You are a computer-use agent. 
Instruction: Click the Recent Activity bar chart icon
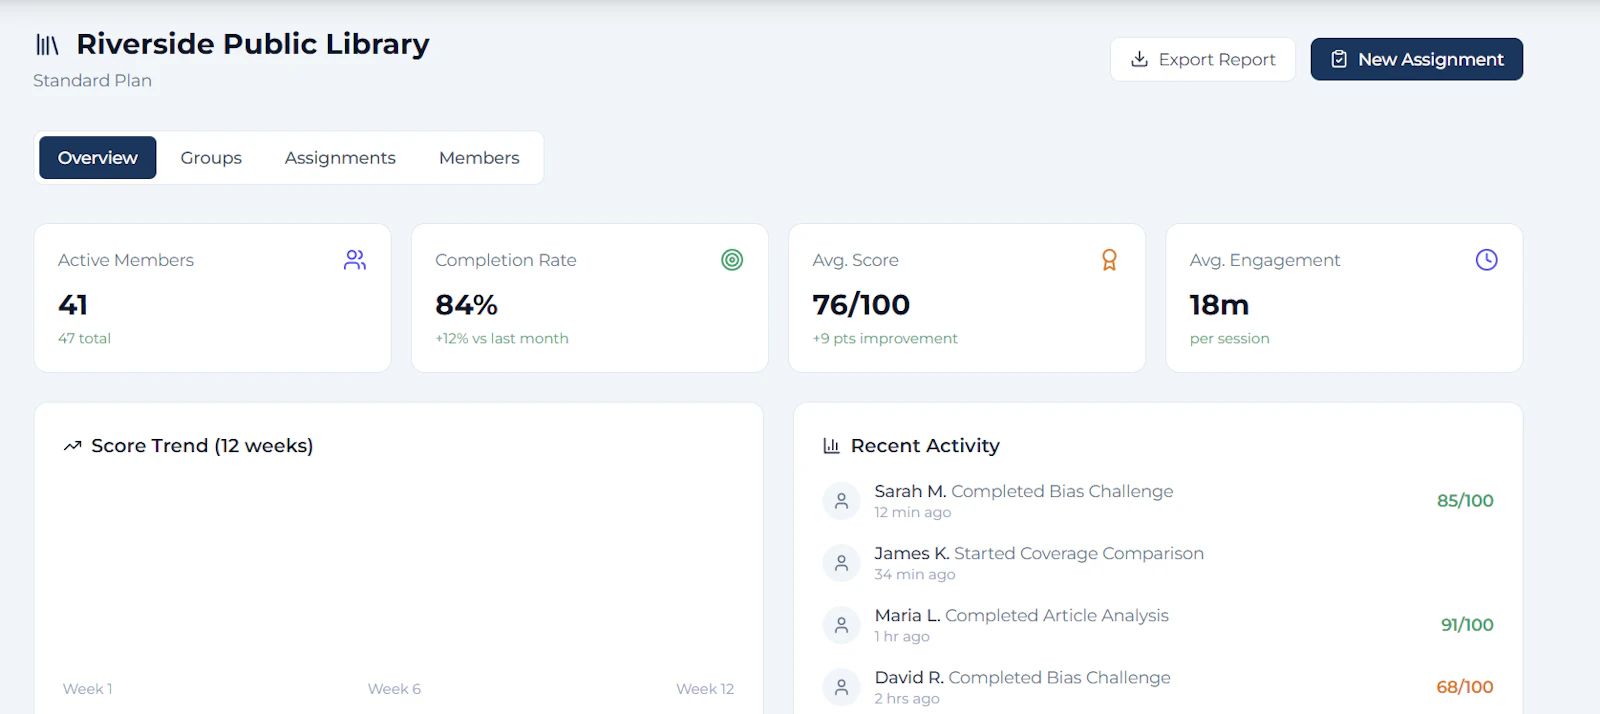pyautogui.click(x=831, y=446)
